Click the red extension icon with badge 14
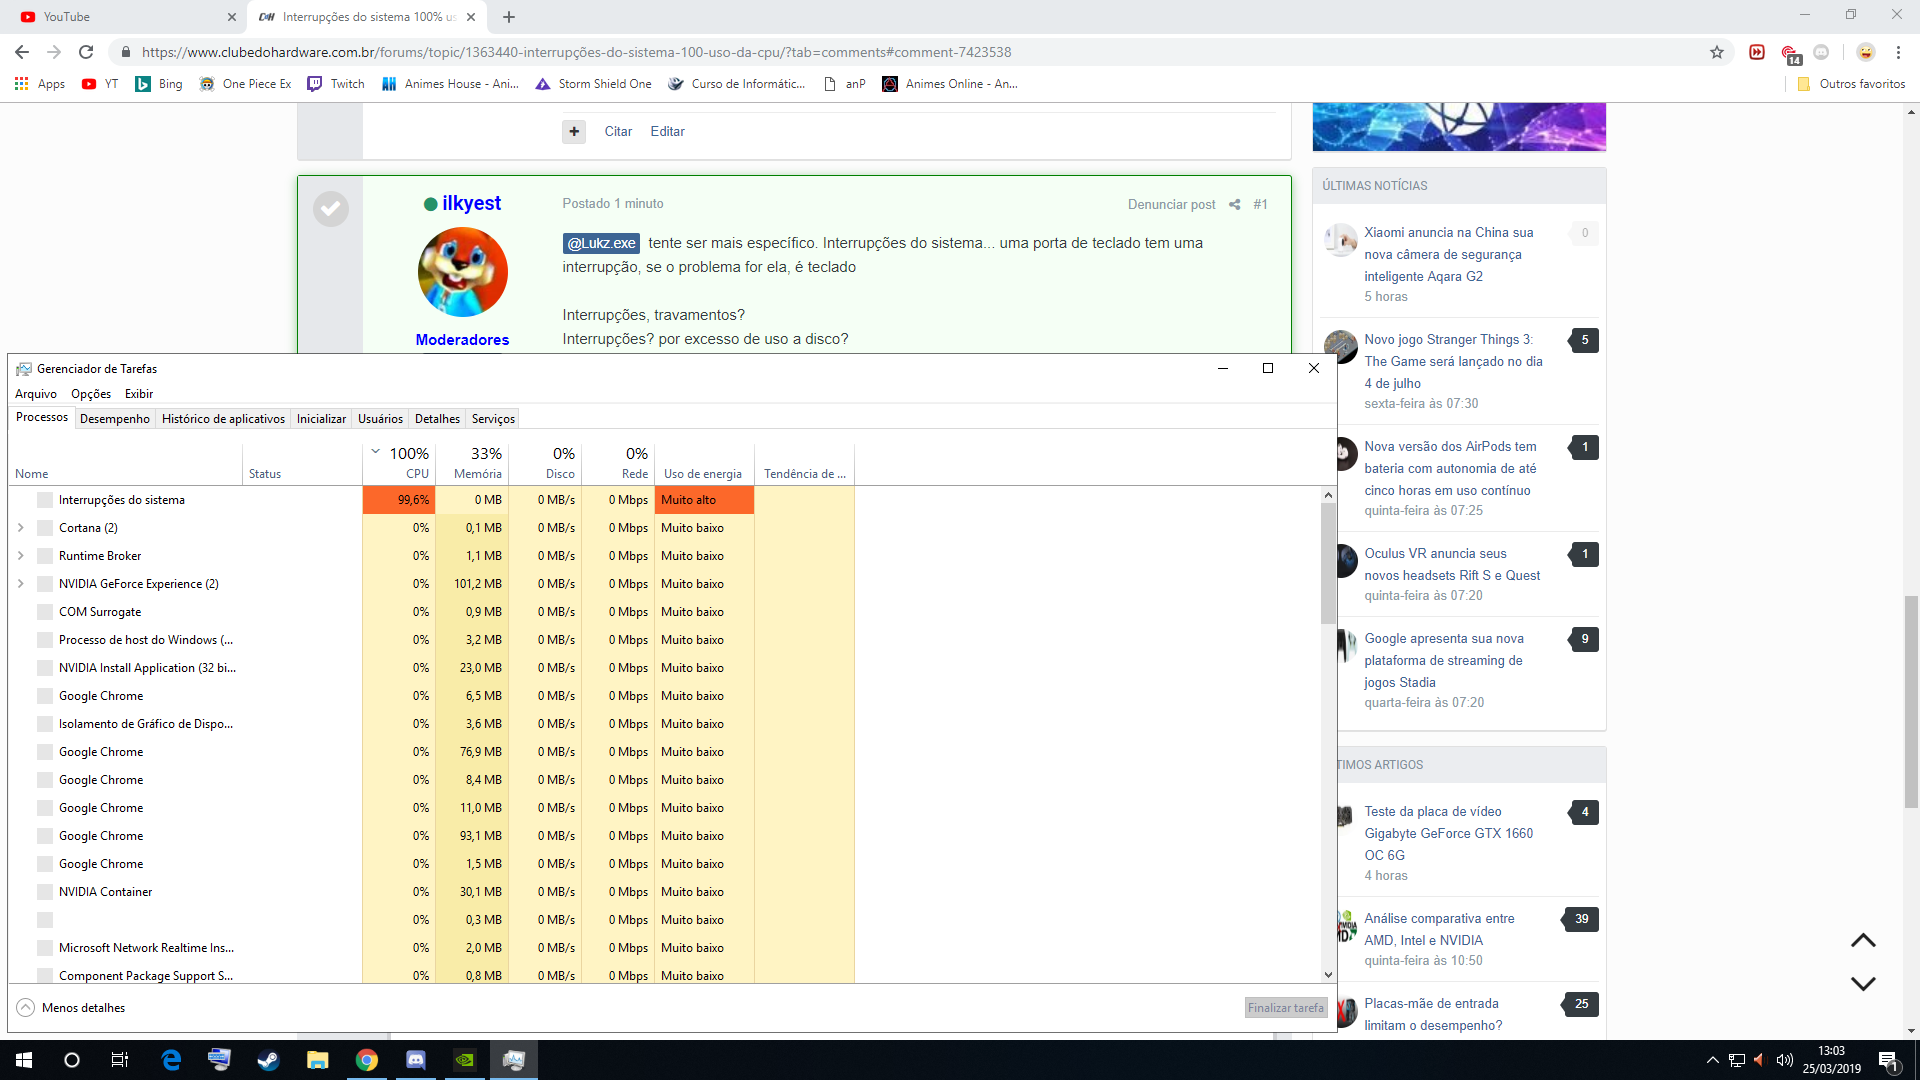This screenshot has height=1080, width=1920. [1790, 53]
